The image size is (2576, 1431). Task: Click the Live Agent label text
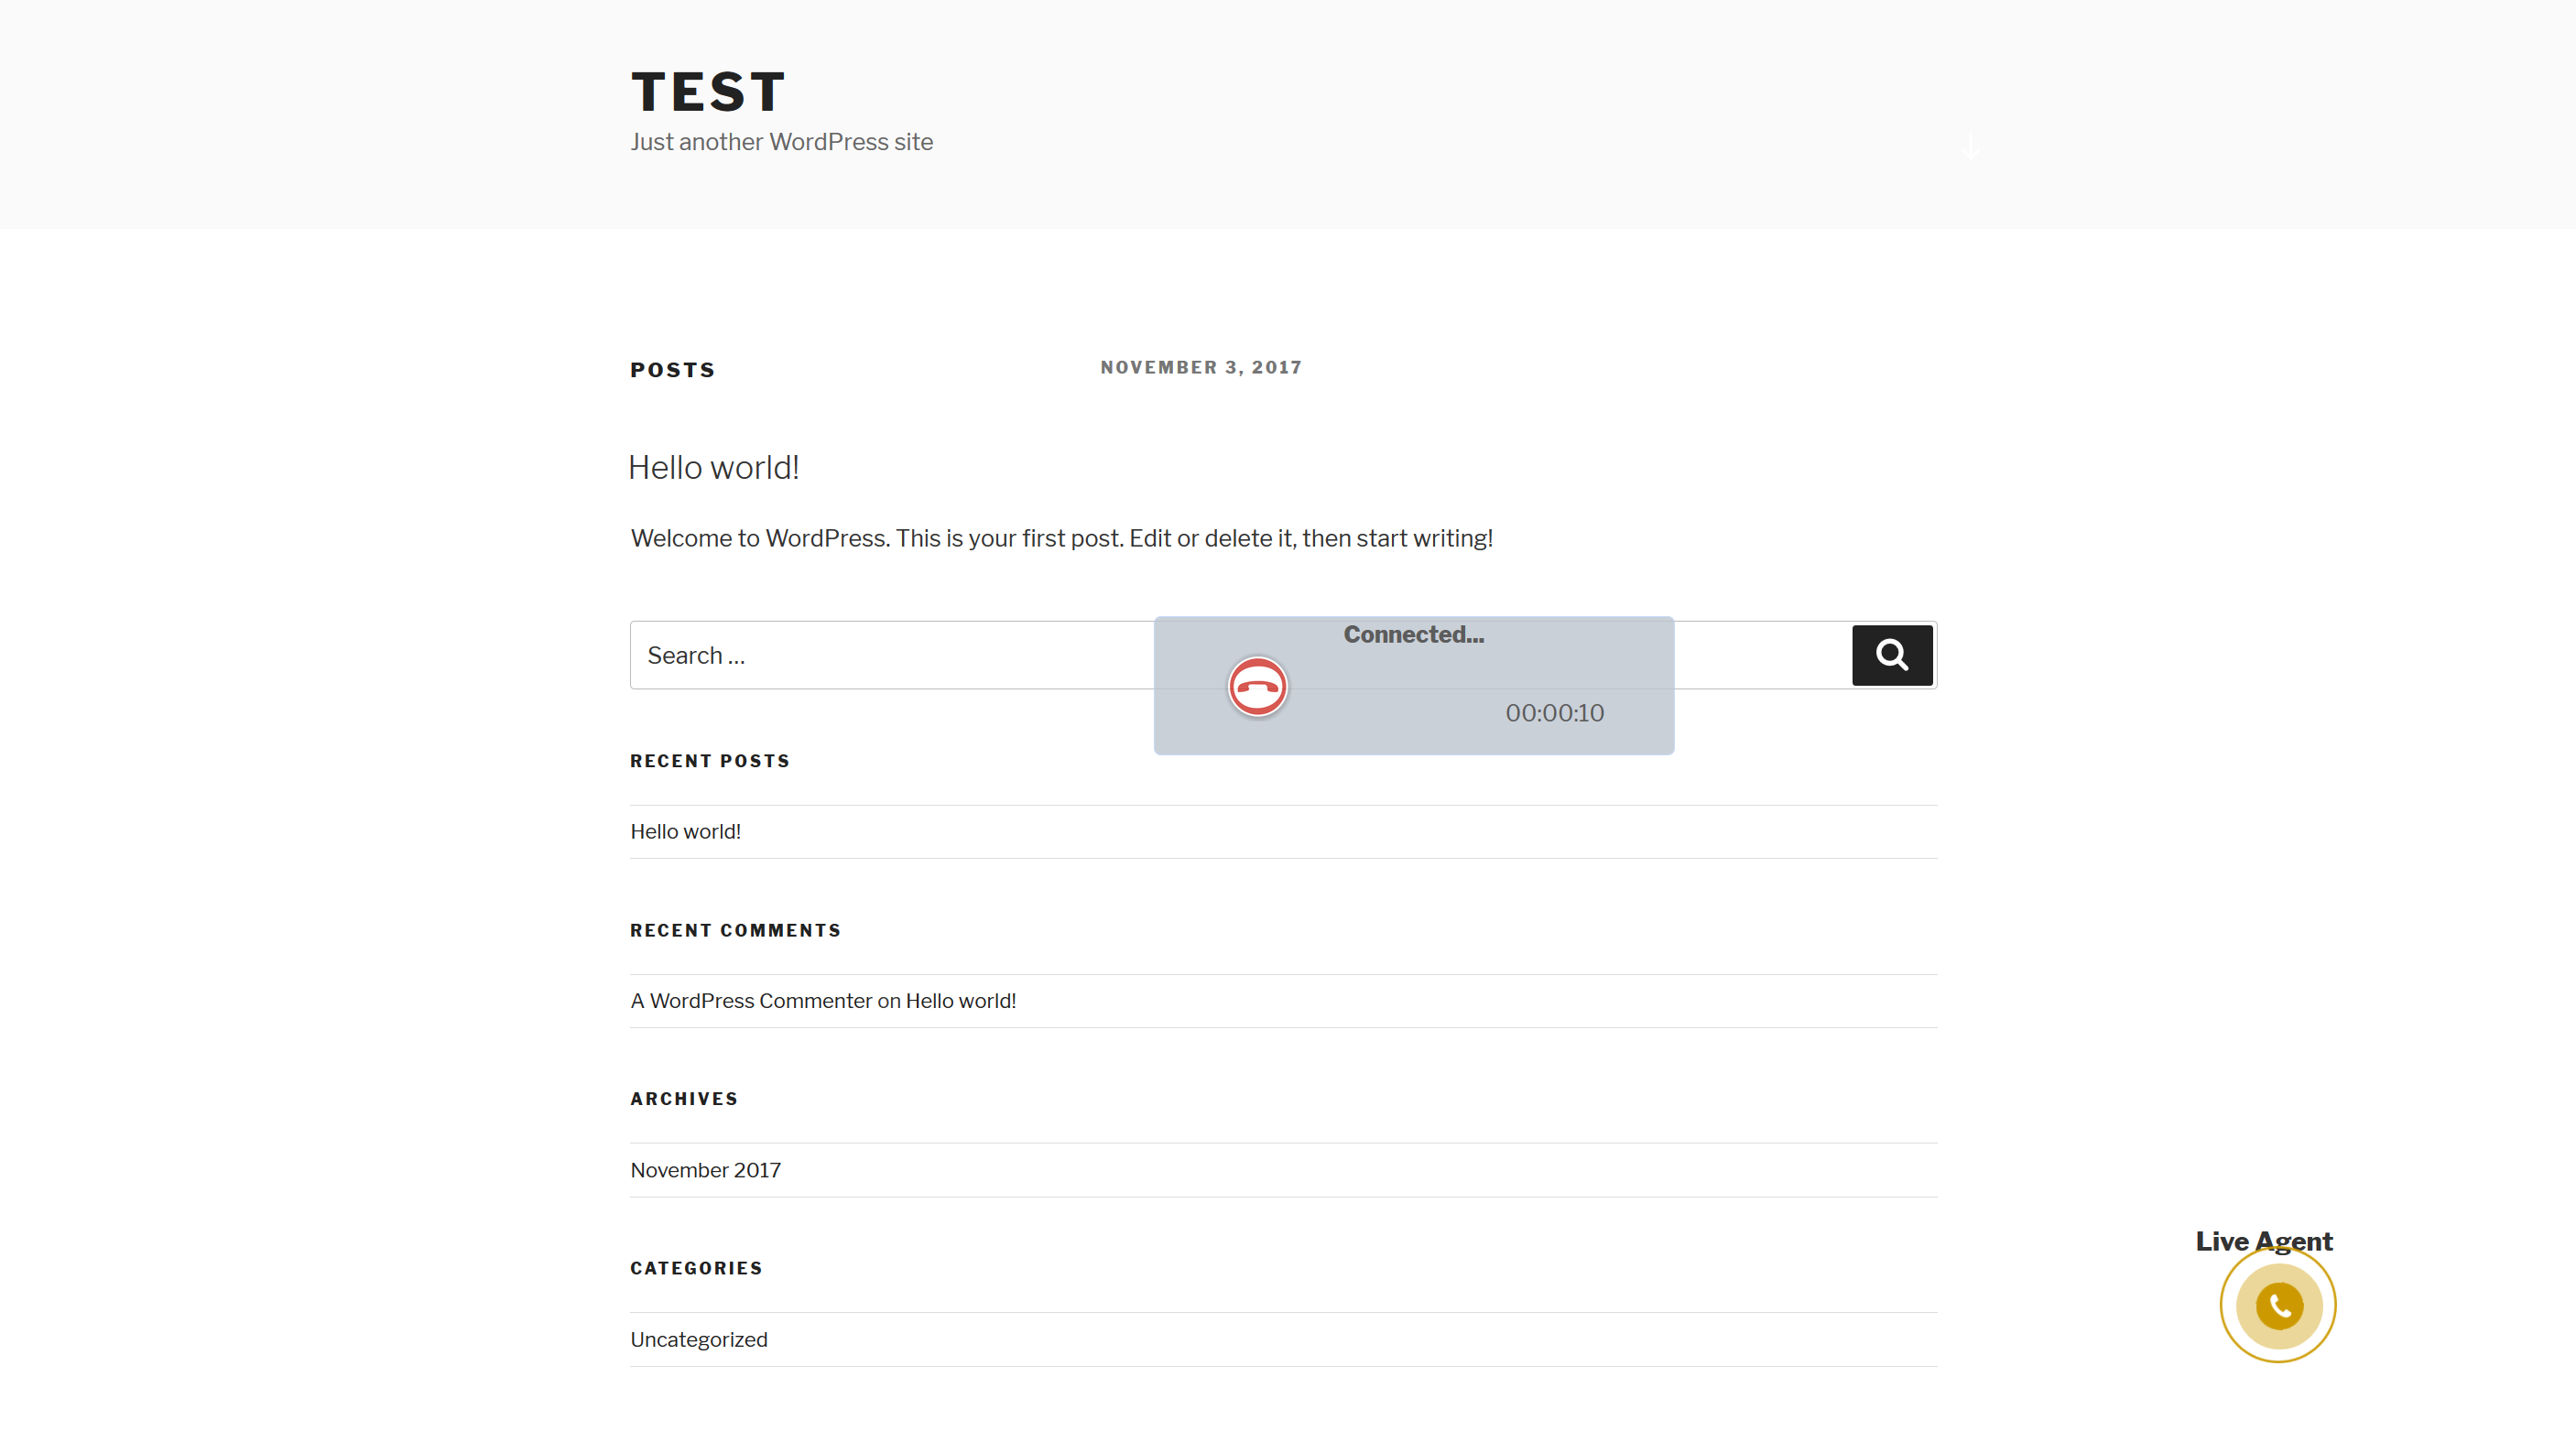pyautogui.click(x=2263, y=1241)
